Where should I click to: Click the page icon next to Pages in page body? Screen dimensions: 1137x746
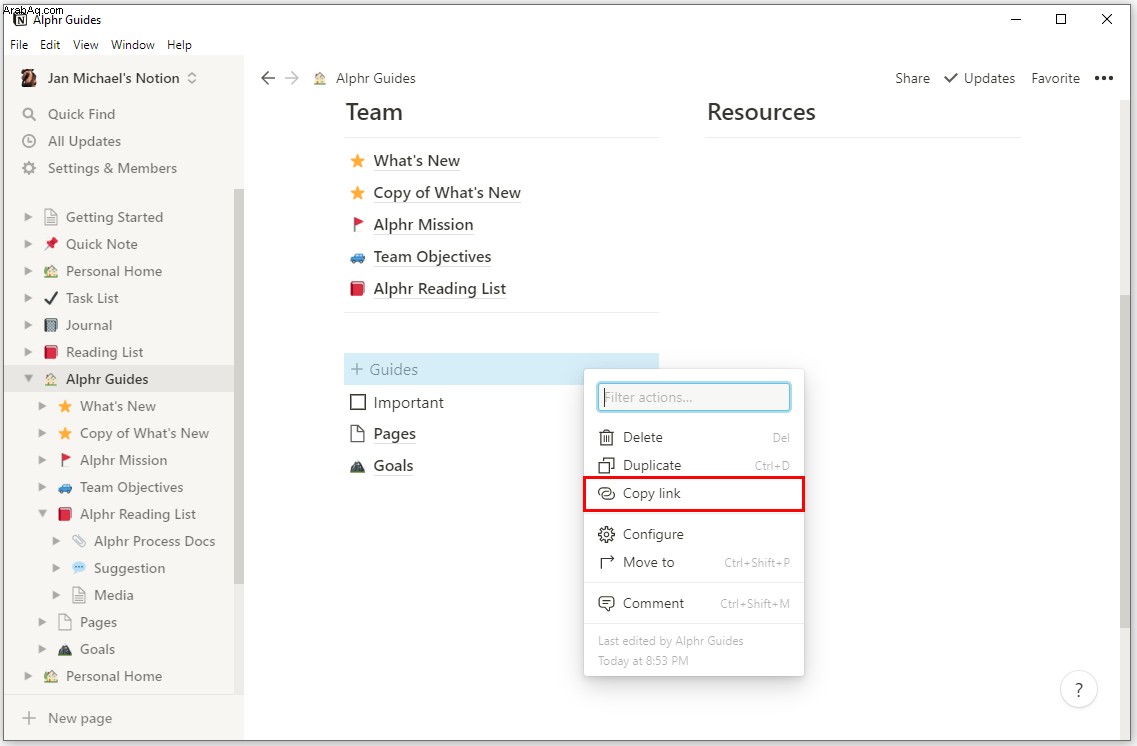click(x=357, y=434)
